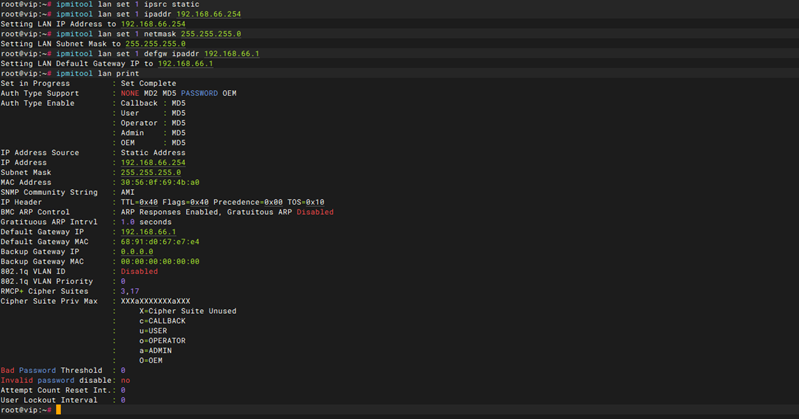
Task: Click the red NONE auth type
Action: point(130,93)
